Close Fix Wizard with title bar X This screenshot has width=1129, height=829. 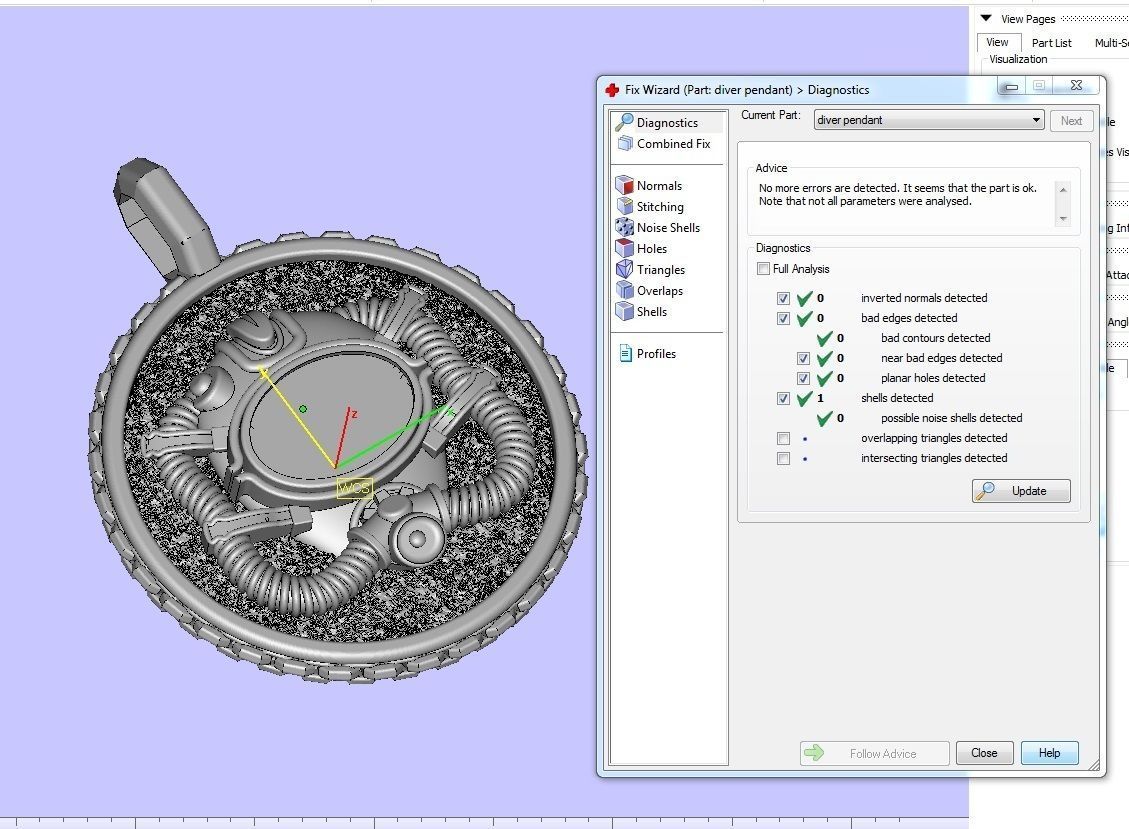(x=1076, y=86)
